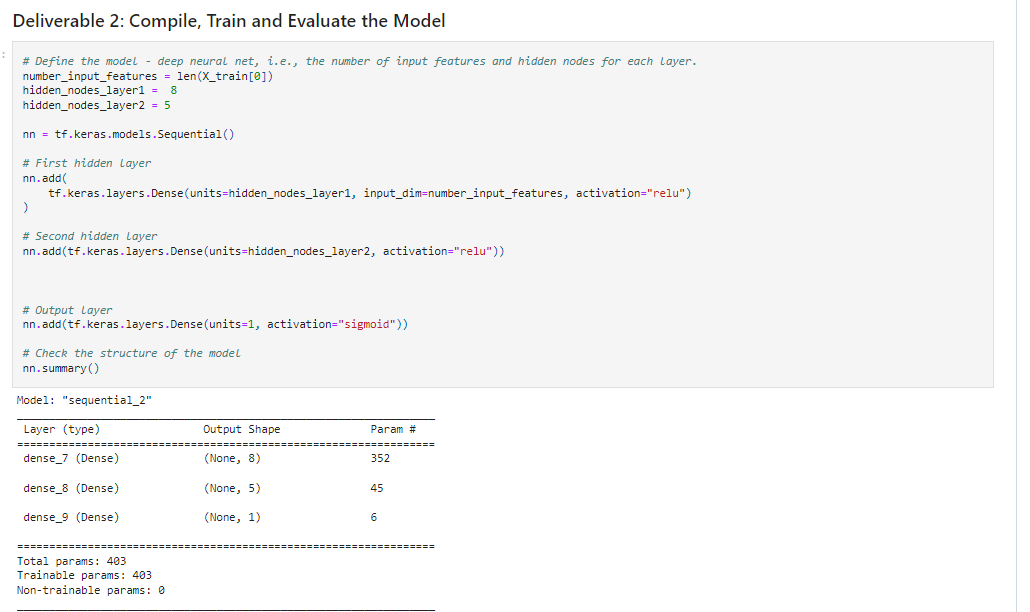Screen dimensions: 1030x612
Task: Click the sigmoid output Dense line
Action: click(215, 324)
